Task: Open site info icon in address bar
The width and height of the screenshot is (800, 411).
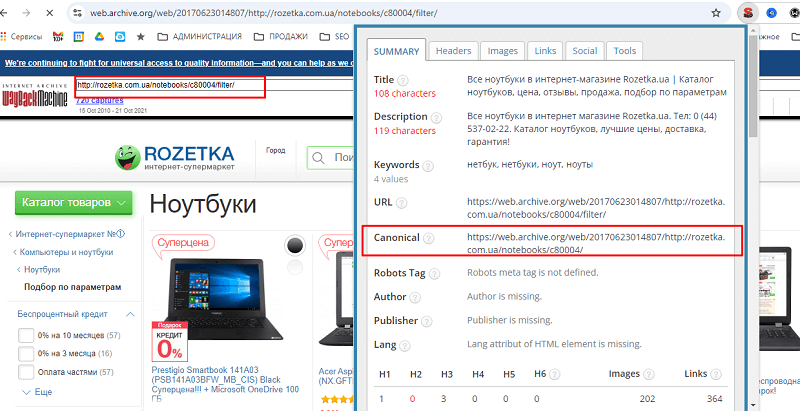Action: (x=77, y=13)
